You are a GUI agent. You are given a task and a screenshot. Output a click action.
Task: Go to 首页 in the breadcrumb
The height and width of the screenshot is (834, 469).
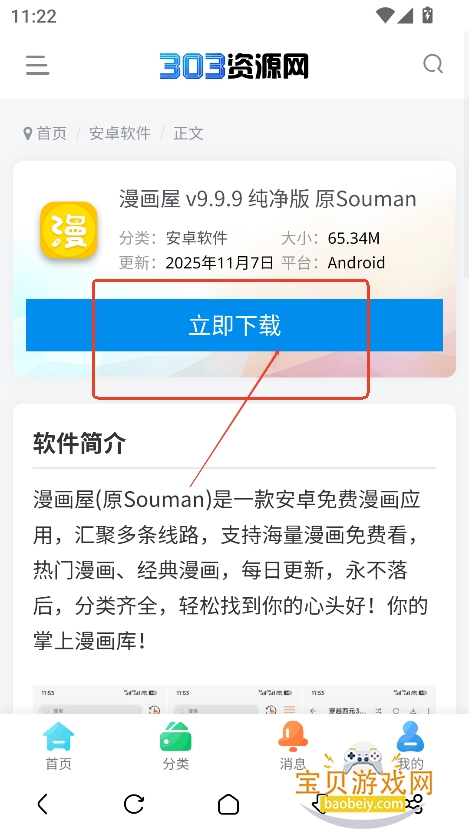(52, 133)
